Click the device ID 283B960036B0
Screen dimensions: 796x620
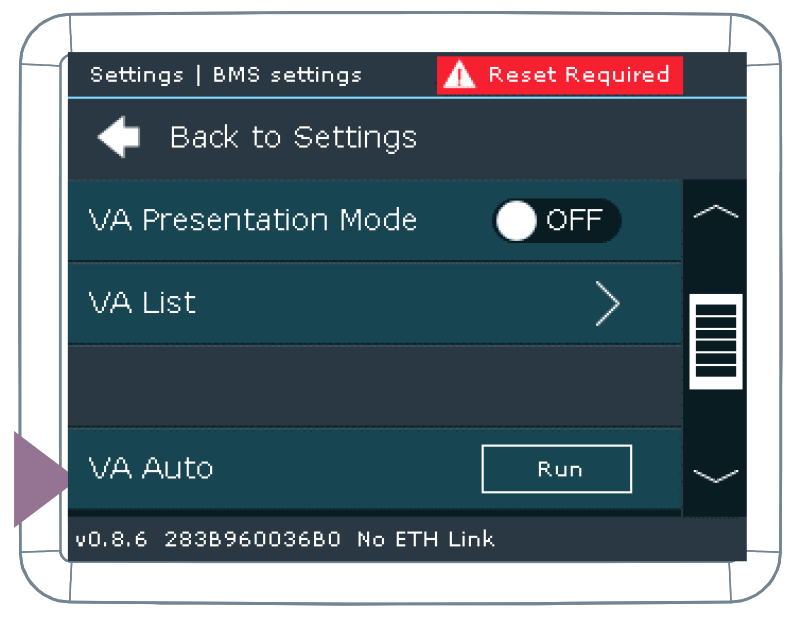click(251, 540)
